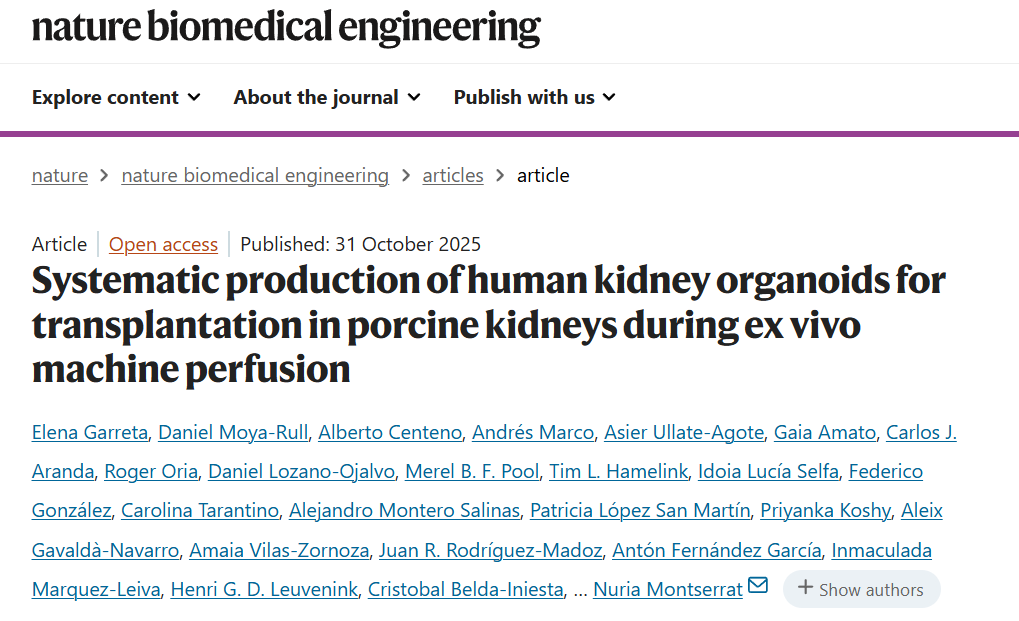Click the envelope icon beside Nuria Montserrat

tap(758, 586)
